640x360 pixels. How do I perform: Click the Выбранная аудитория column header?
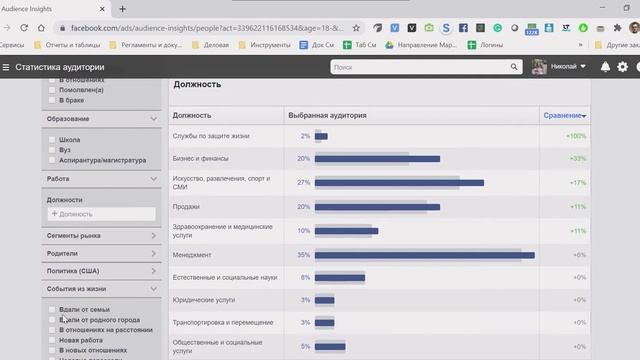327,116
